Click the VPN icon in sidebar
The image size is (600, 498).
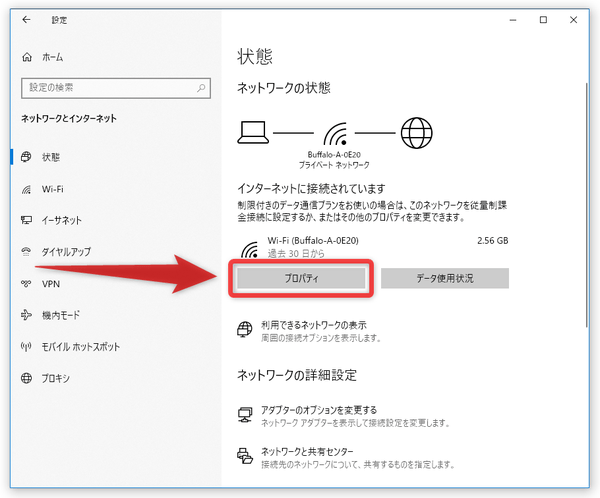coord(26,284)
